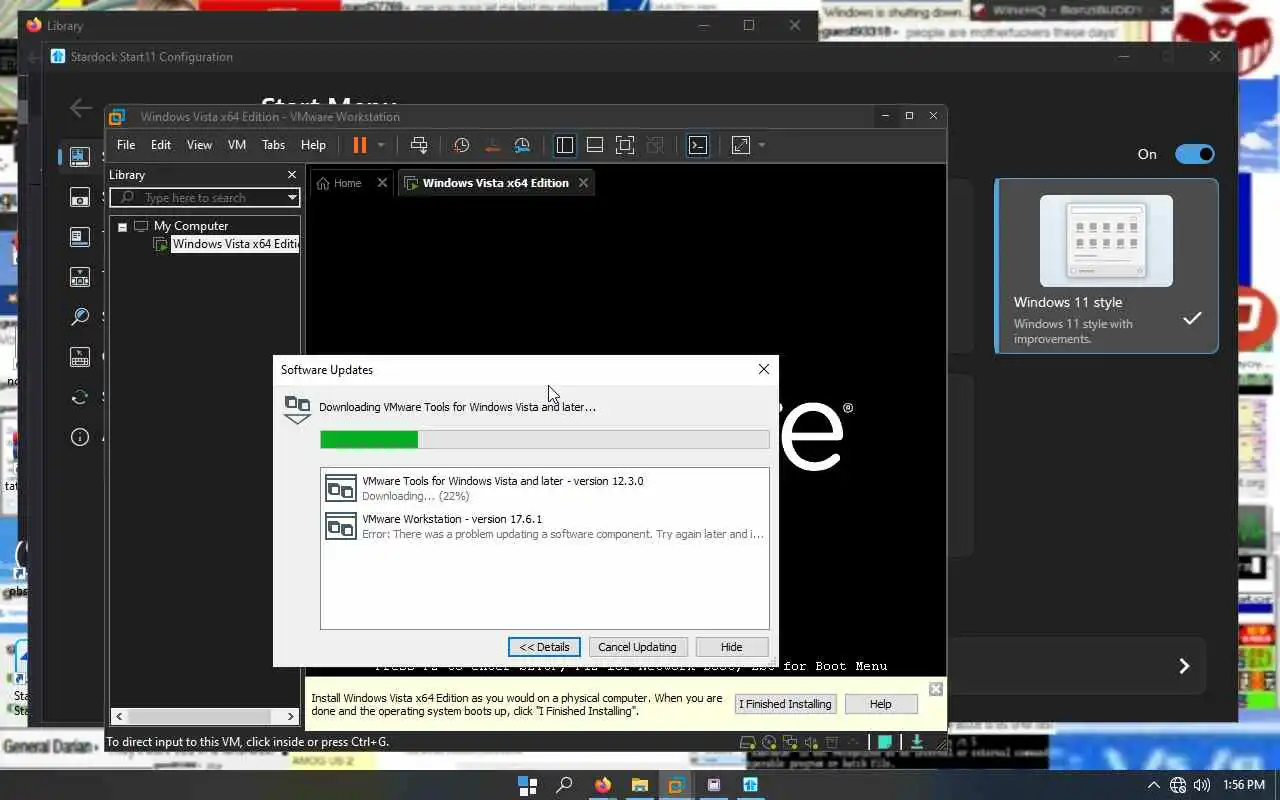
Task: Click the library horizontal scrollbar
Action: tap(205, 716)
